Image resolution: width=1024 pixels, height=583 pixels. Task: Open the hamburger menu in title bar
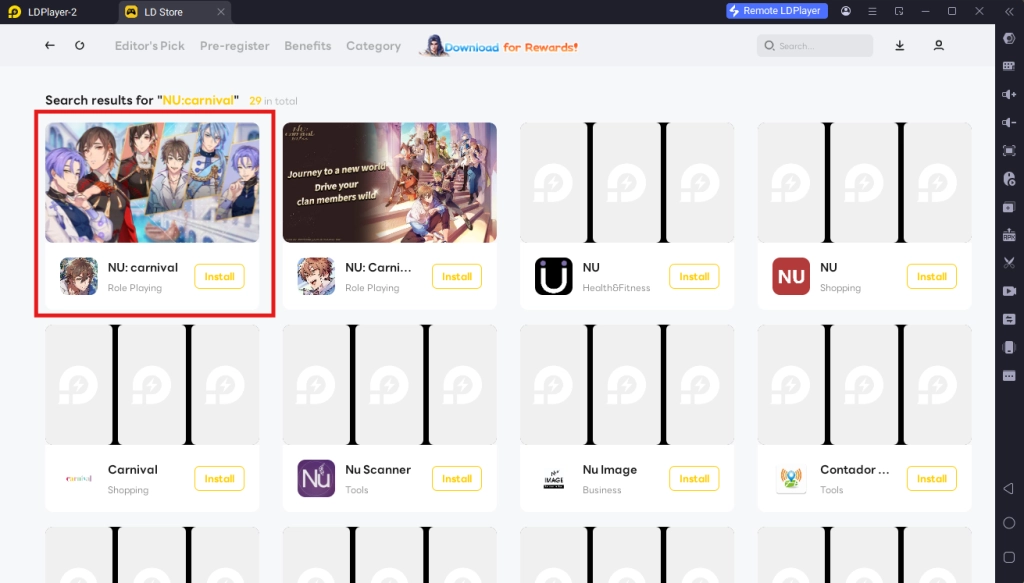[872, 11]
